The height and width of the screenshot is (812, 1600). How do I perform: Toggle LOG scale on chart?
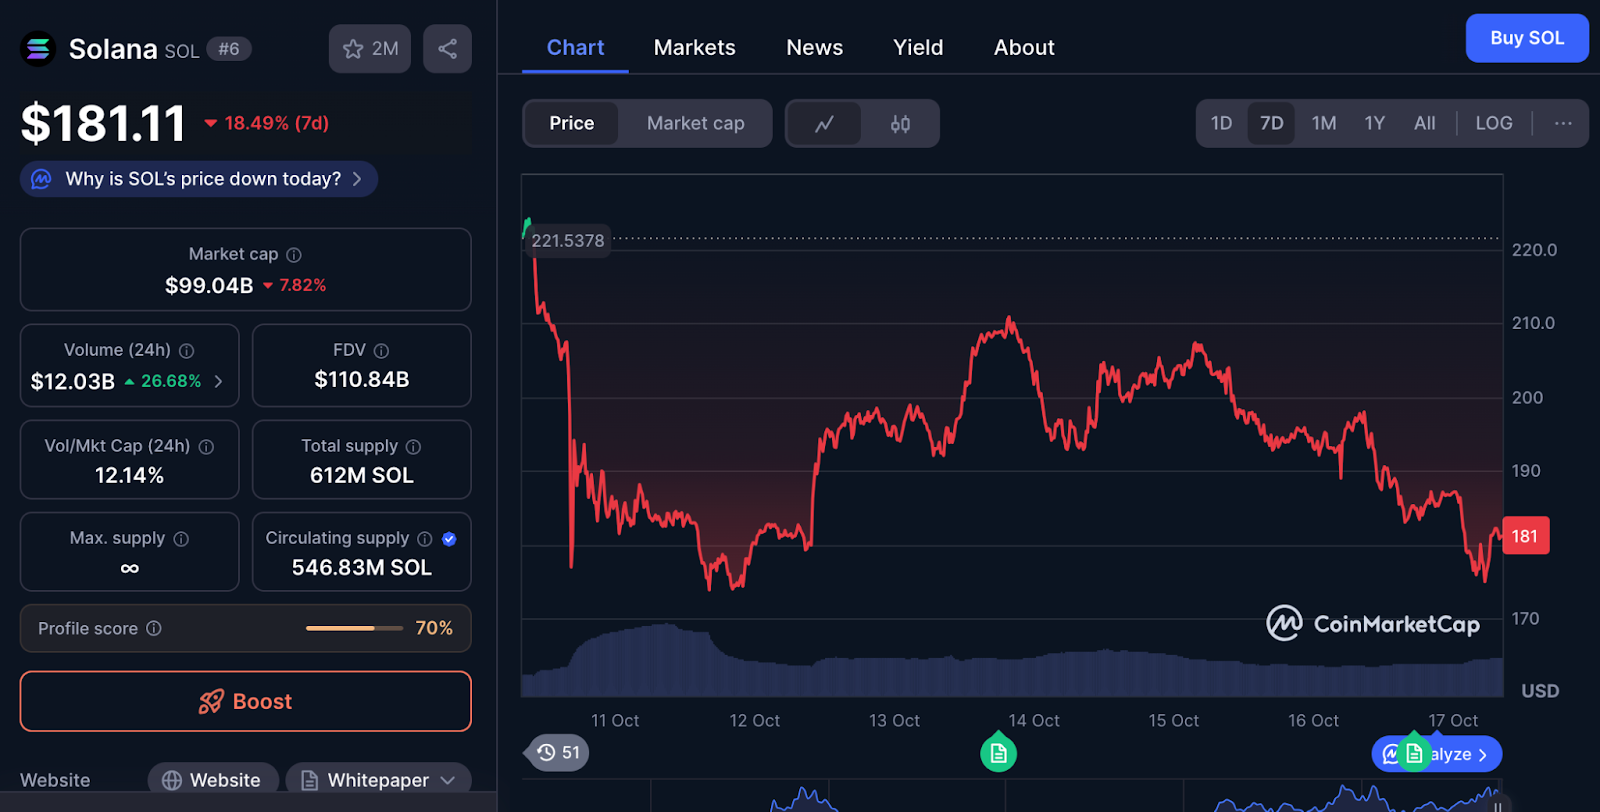point(1493,124)
